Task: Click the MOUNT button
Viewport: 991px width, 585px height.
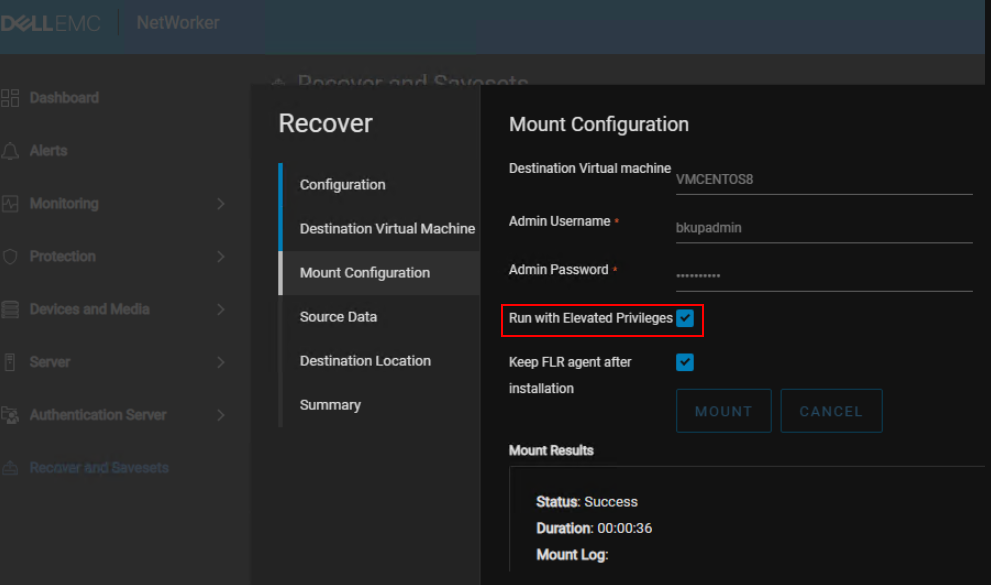Action: tap(723, 410)
